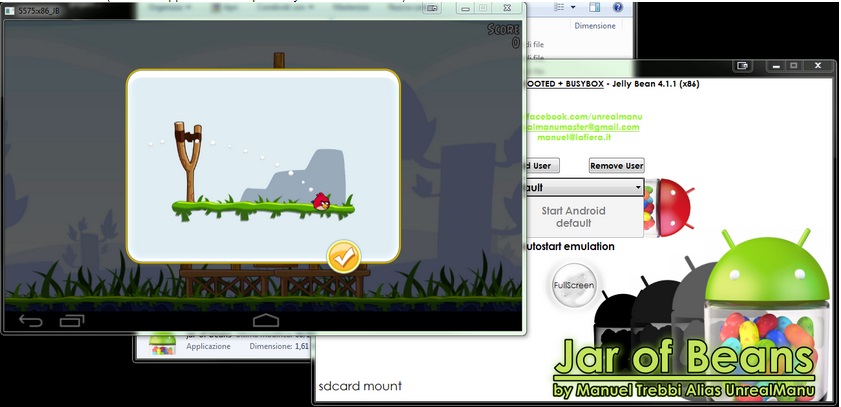
Task: Click the sdcard mount label
Action: (x=360, y=386)
